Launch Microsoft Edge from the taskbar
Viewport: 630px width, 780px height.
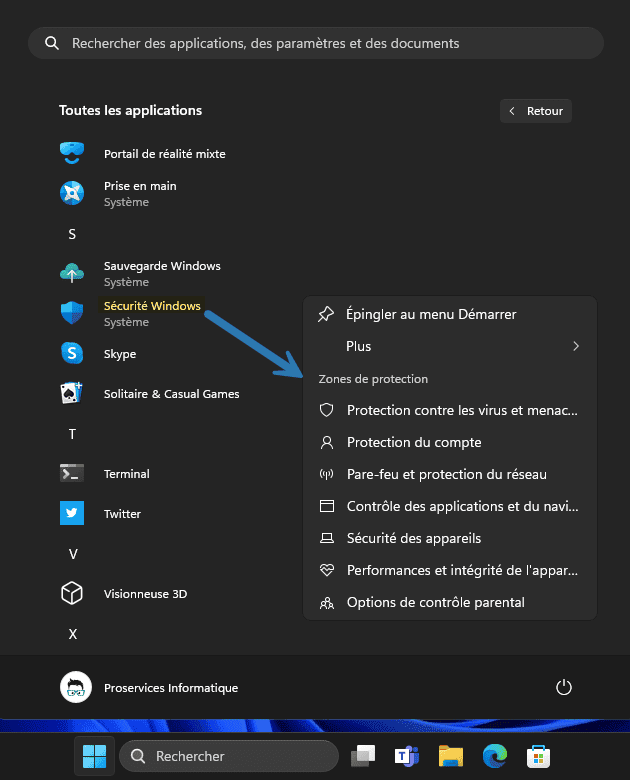(495, 756)
